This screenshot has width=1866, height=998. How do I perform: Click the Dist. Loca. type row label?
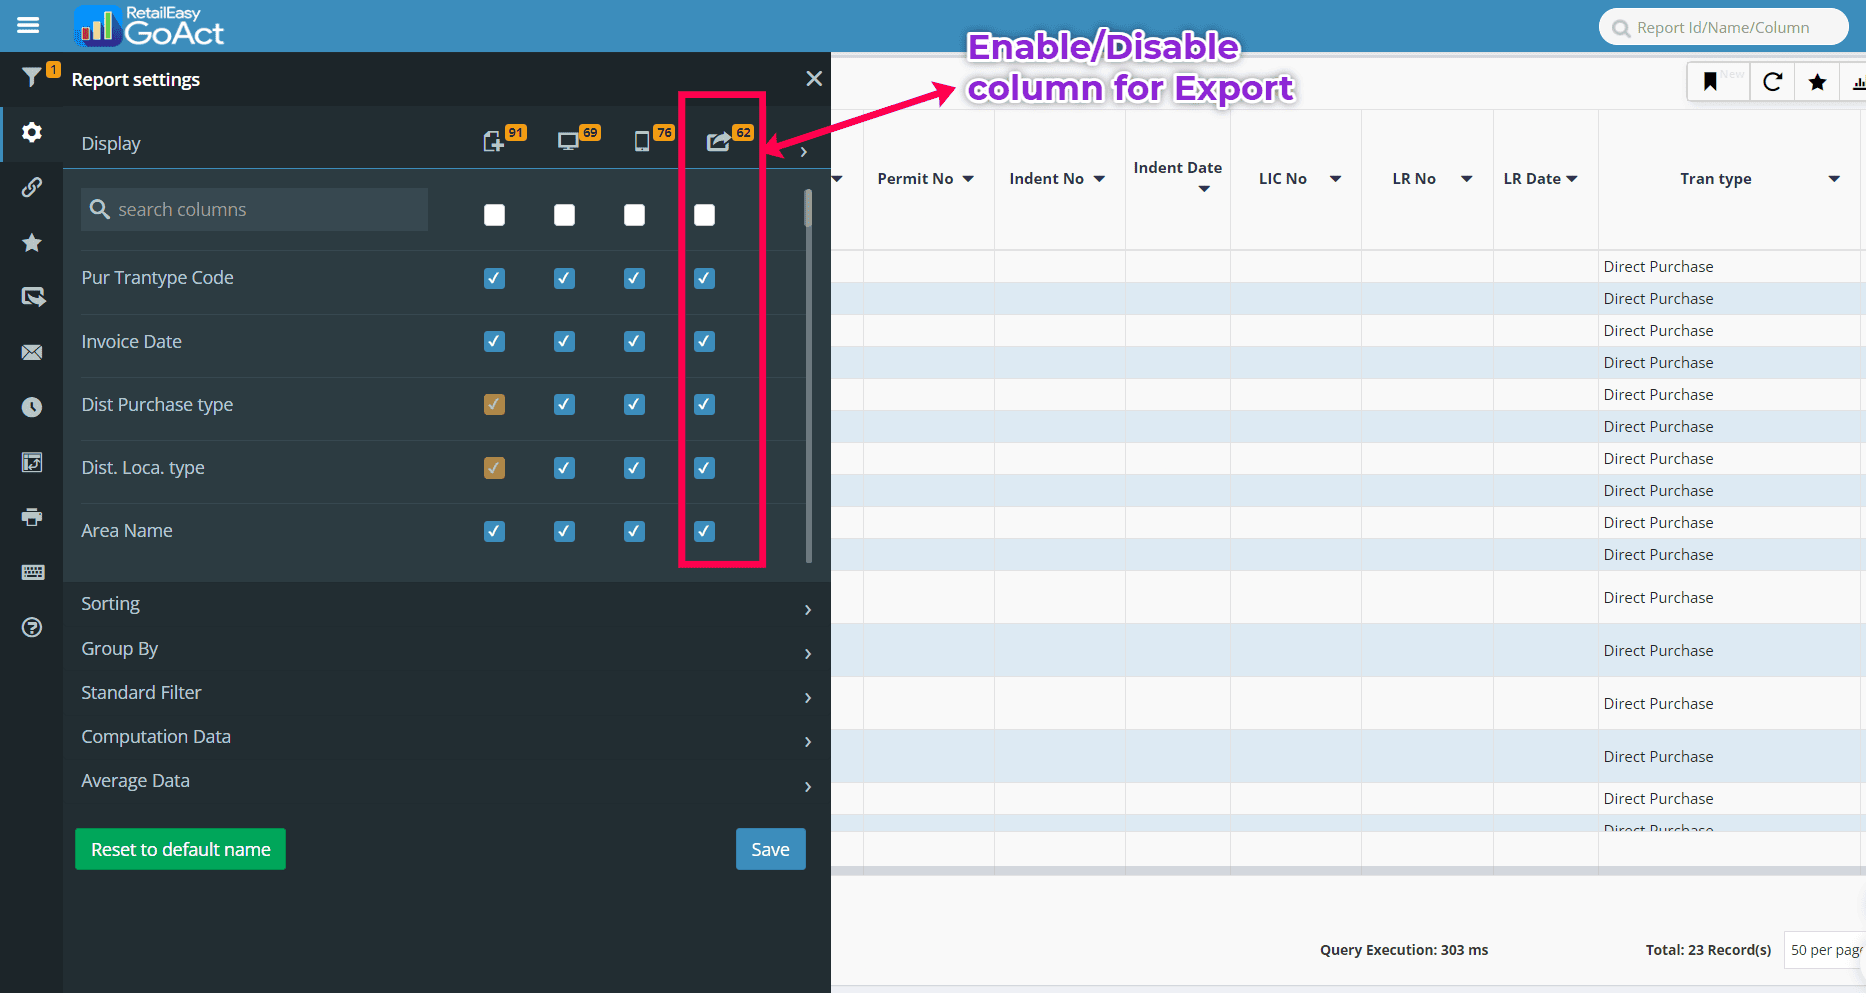click(x=143, y=468)
